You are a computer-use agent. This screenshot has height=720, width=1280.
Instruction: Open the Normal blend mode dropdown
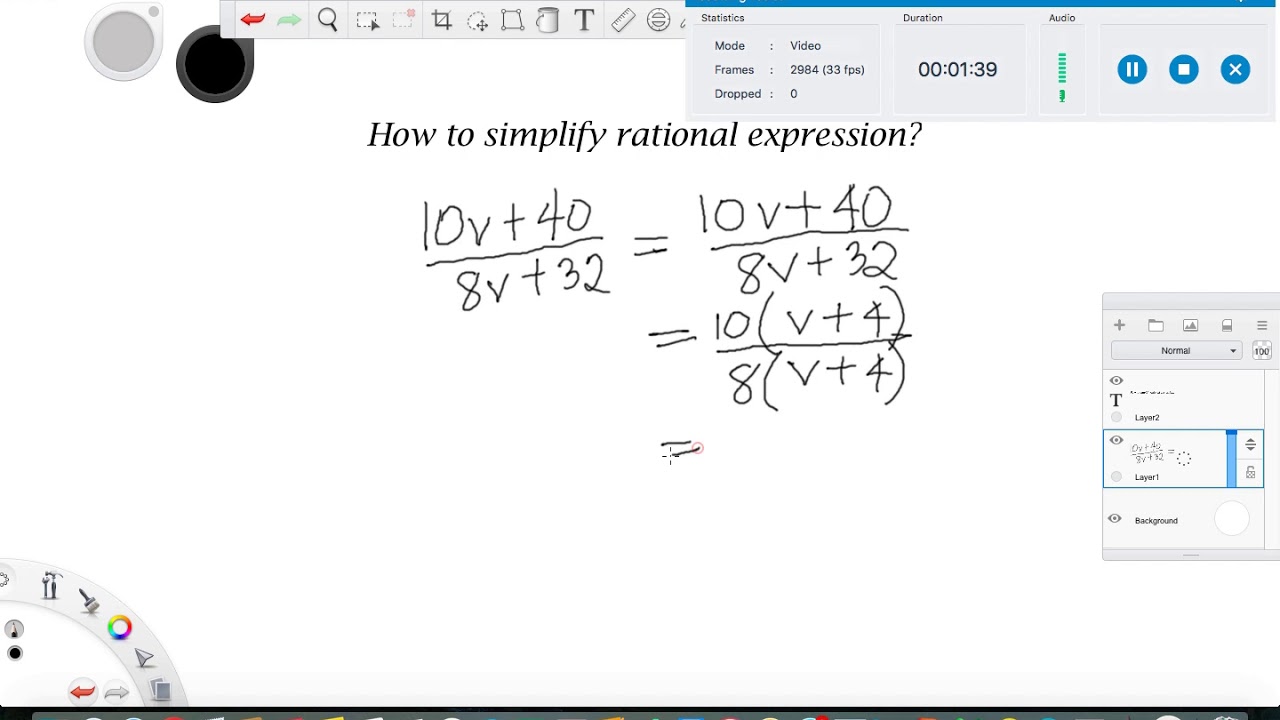1176,351
